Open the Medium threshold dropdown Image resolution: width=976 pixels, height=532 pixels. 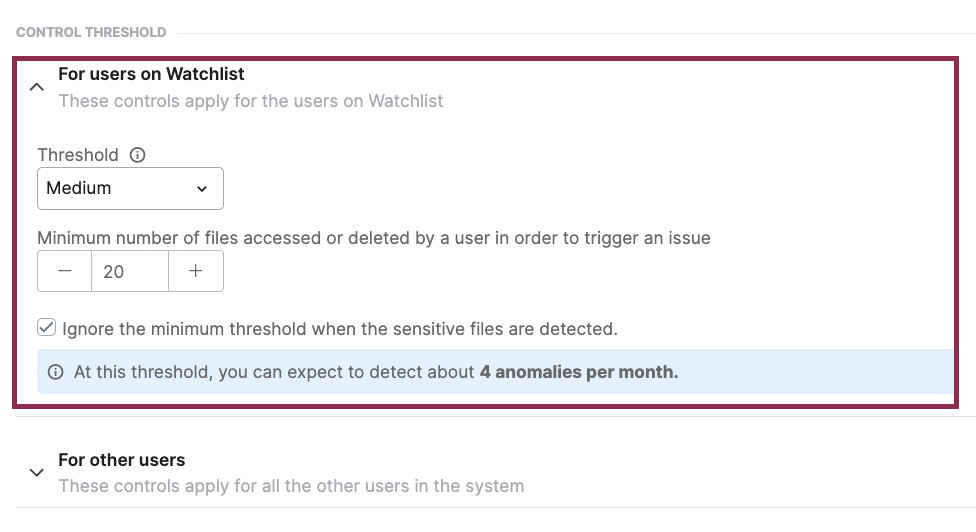130,188
